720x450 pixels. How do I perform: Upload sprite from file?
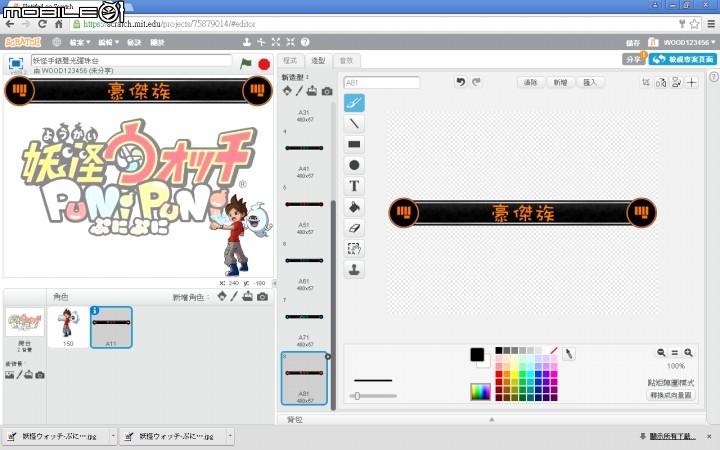248,296
